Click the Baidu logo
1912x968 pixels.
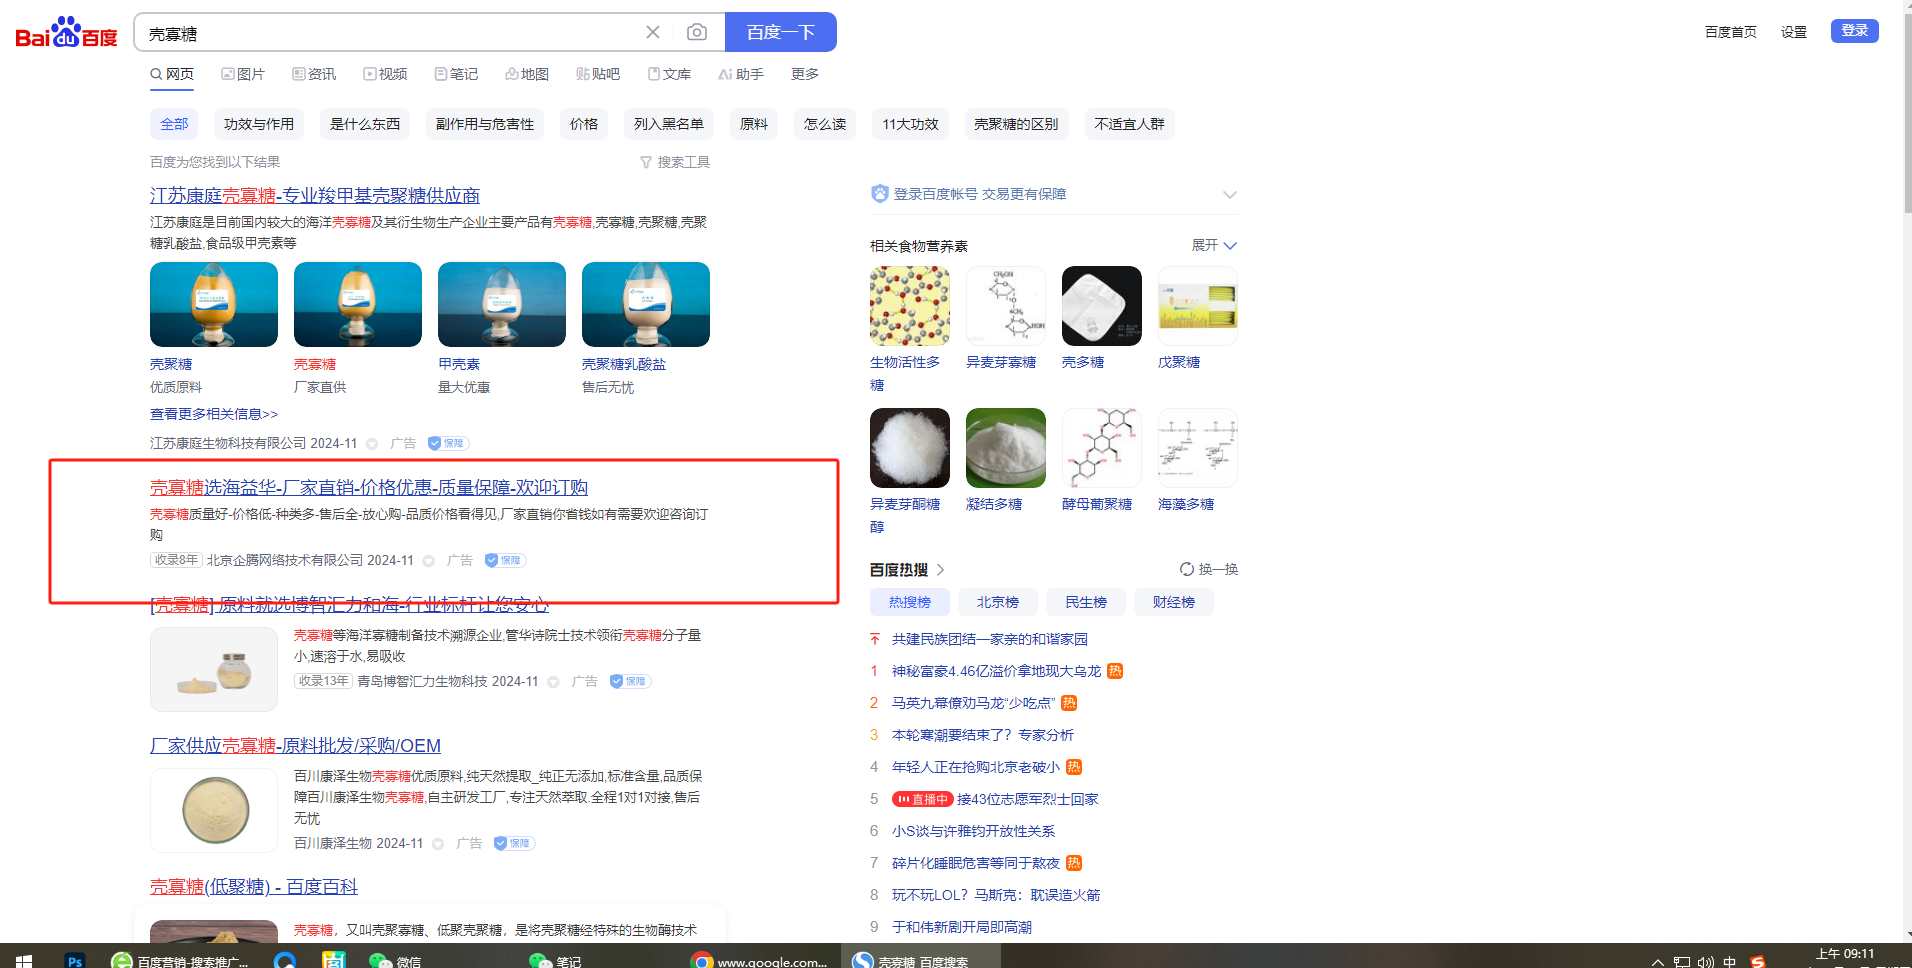(66, 33)
